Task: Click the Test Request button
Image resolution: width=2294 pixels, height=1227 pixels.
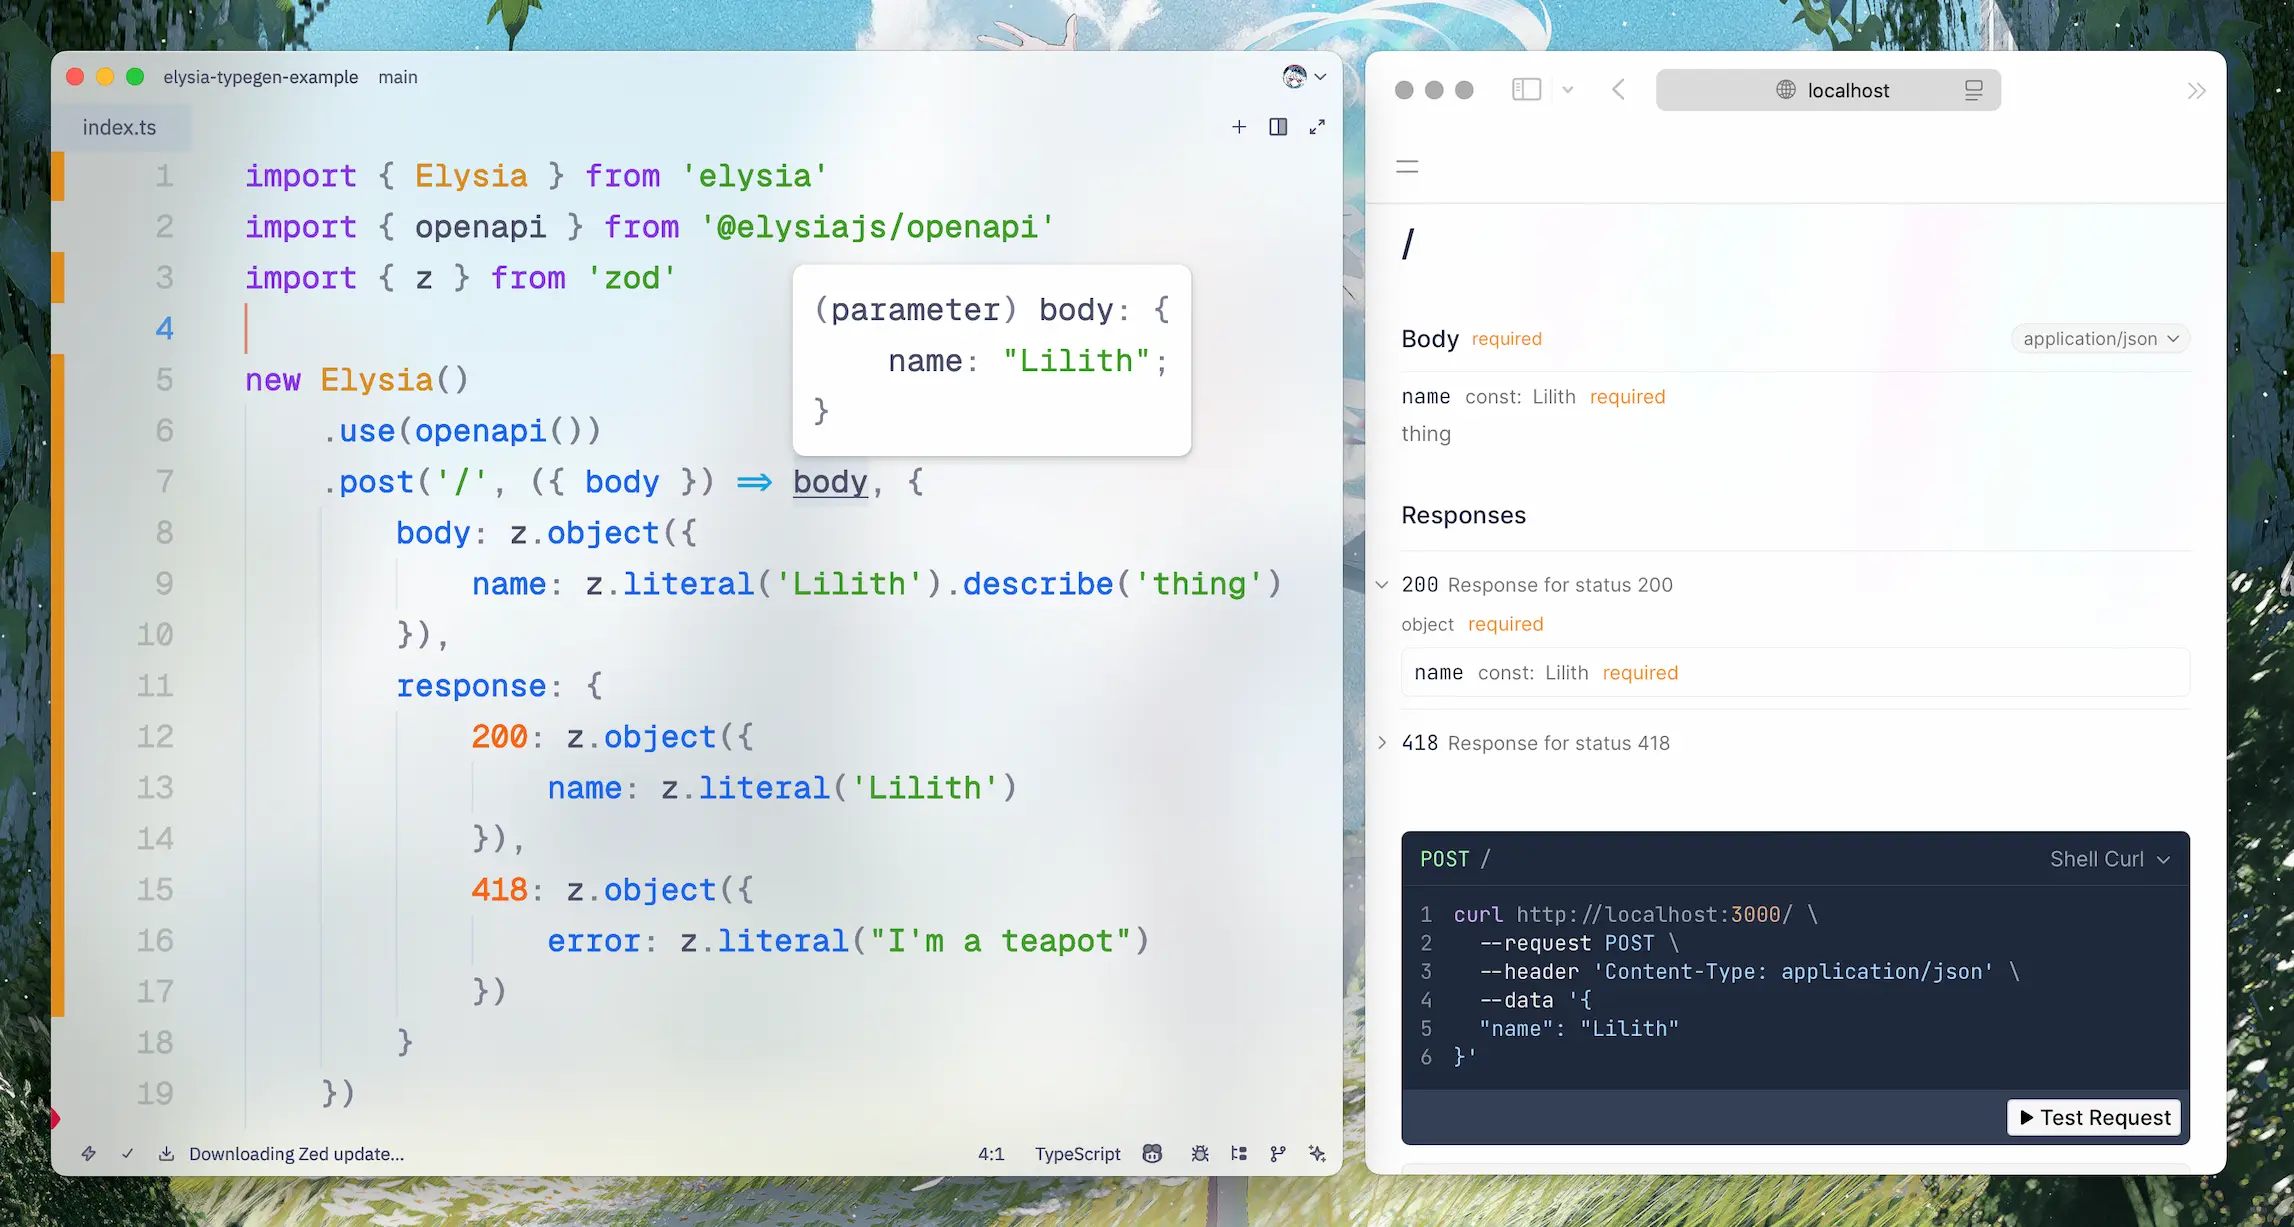Action: click(x=2094, y=1117)
